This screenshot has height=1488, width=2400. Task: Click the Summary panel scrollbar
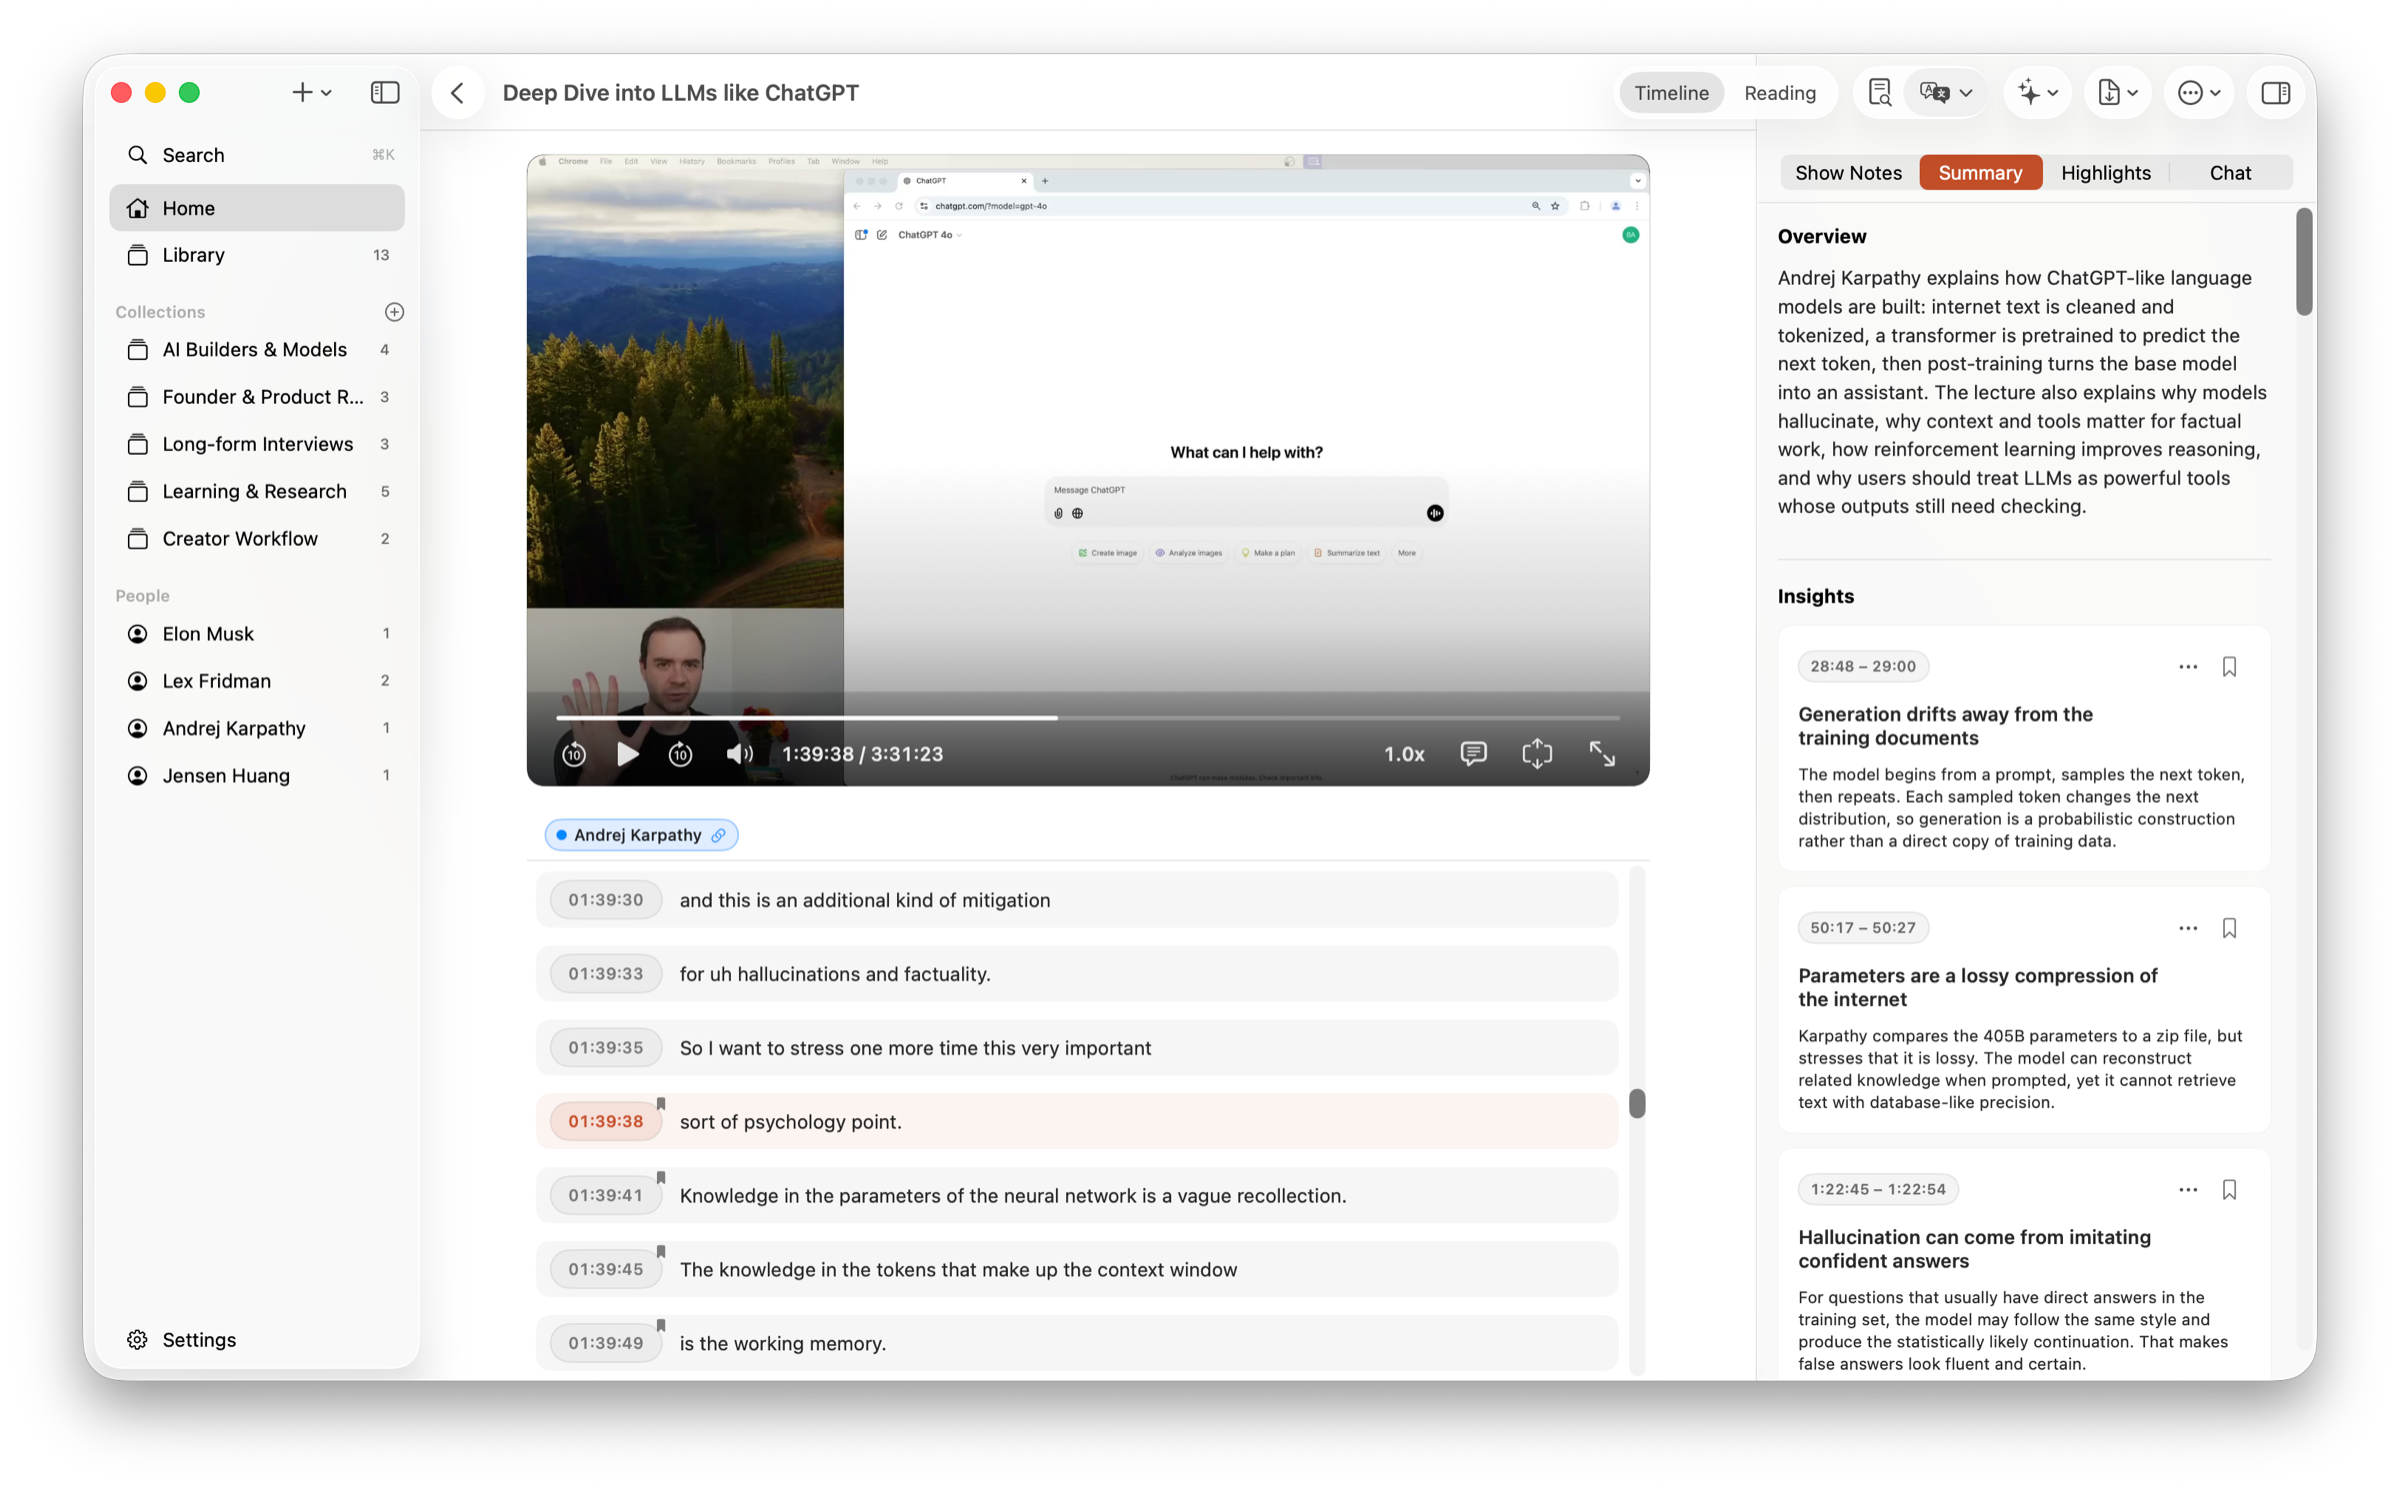tap(2304, 262)
